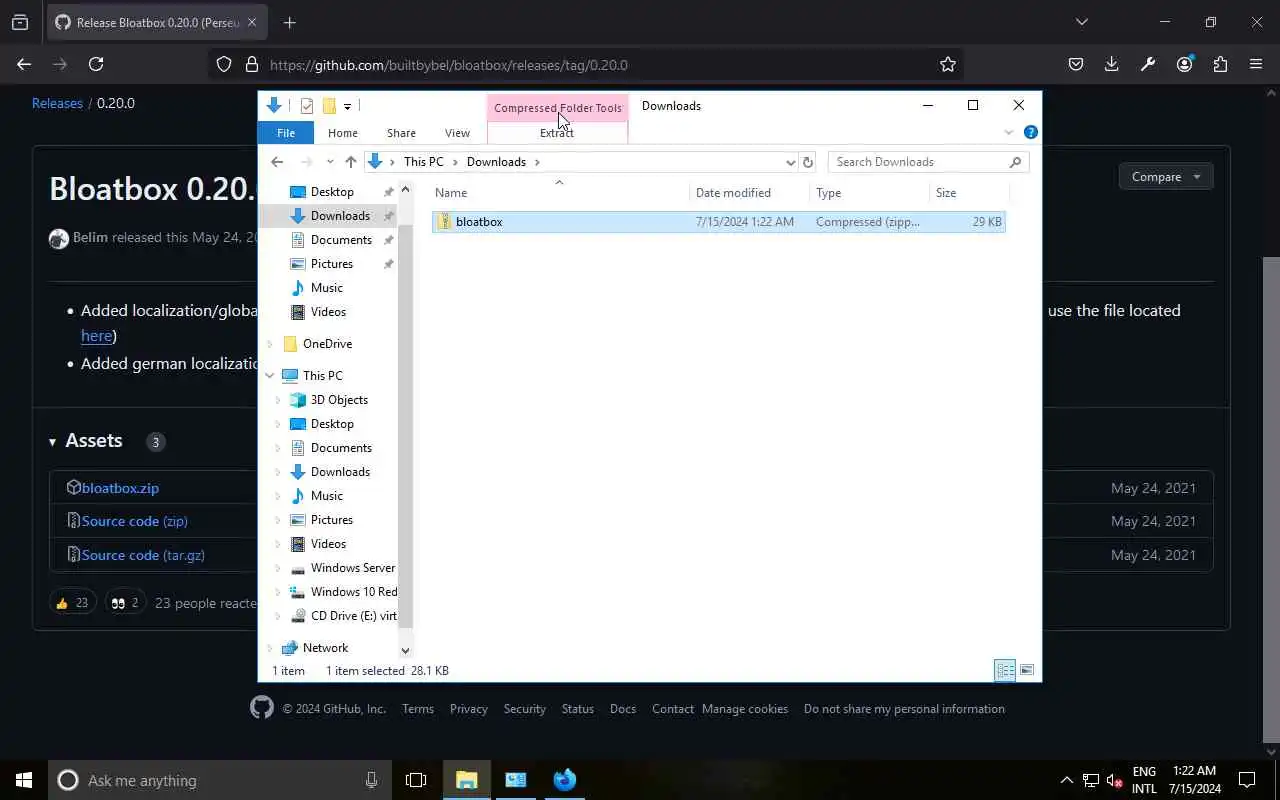This screenshot has height=800, width=1280.
Task: Open the Firefox Pocket save icon
Action: (1076, 64)
